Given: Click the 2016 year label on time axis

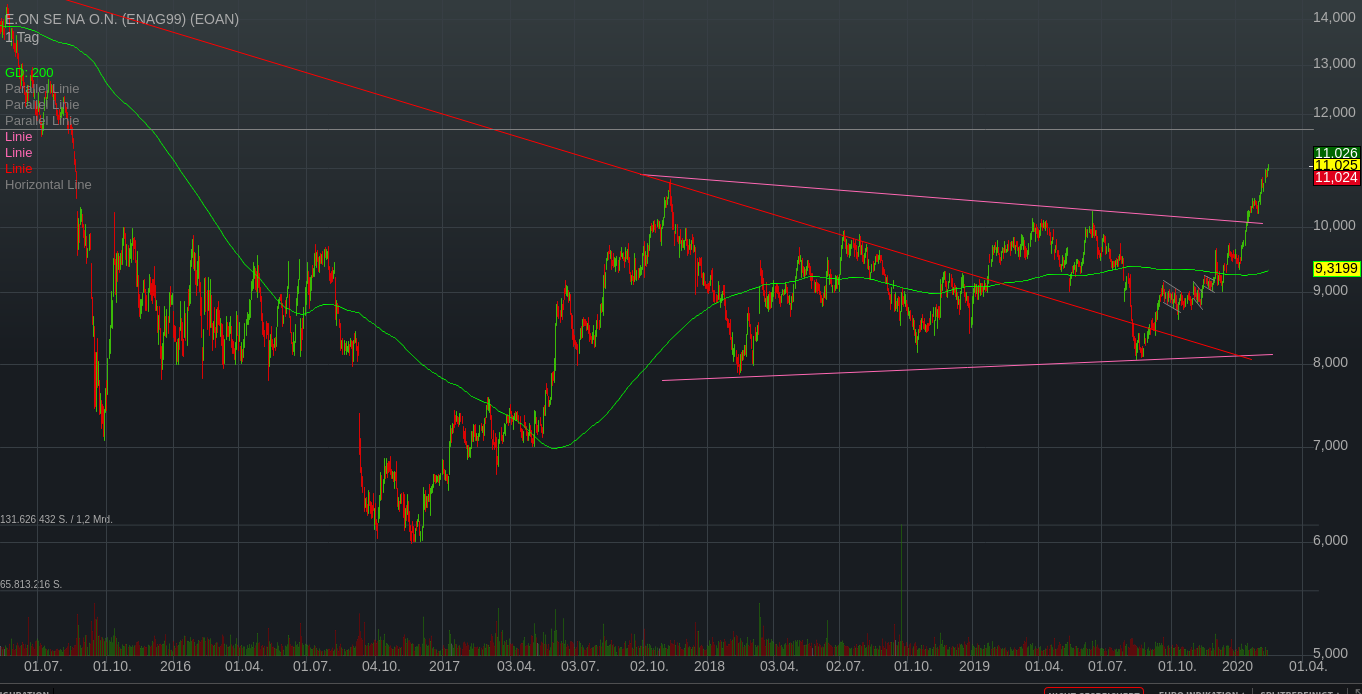Looking at the screenshot, I should click(175, 666).
